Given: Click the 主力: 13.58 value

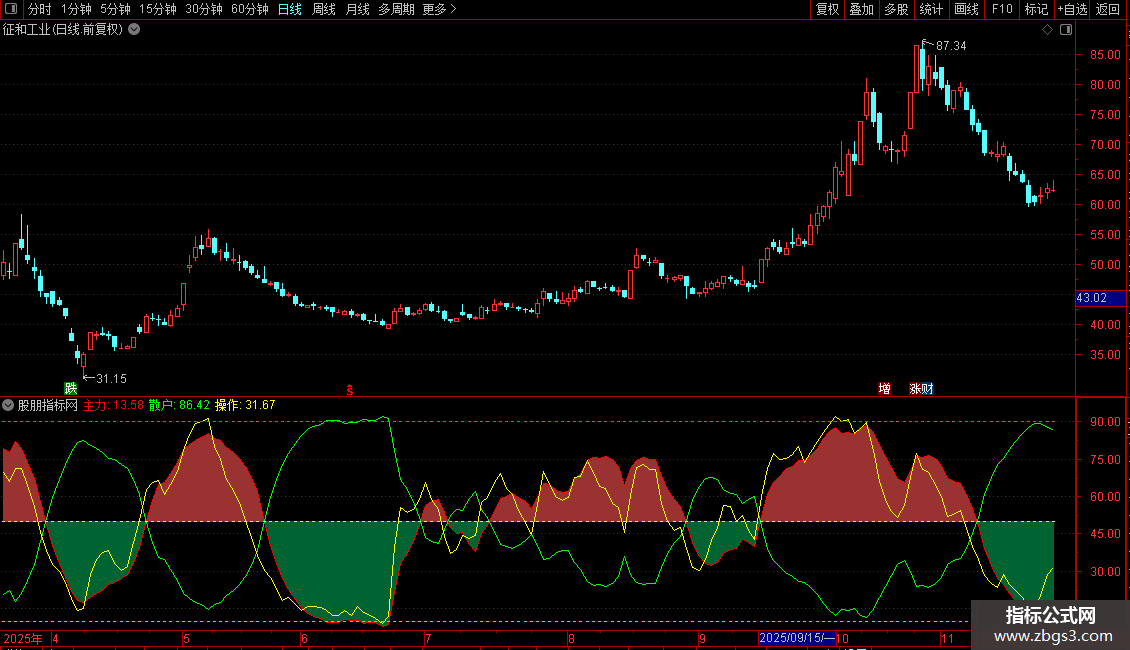Looking at the screenshot, I should point(113,405).
